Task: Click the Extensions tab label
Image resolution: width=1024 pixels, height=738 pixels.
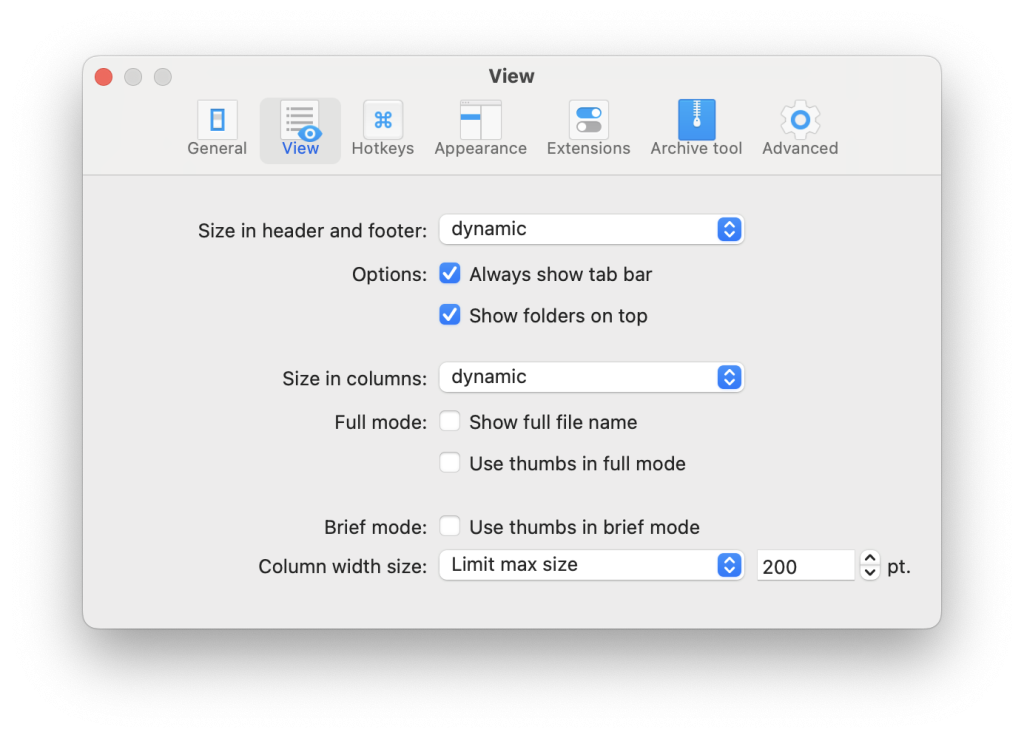Action: (x=588, y=148)
